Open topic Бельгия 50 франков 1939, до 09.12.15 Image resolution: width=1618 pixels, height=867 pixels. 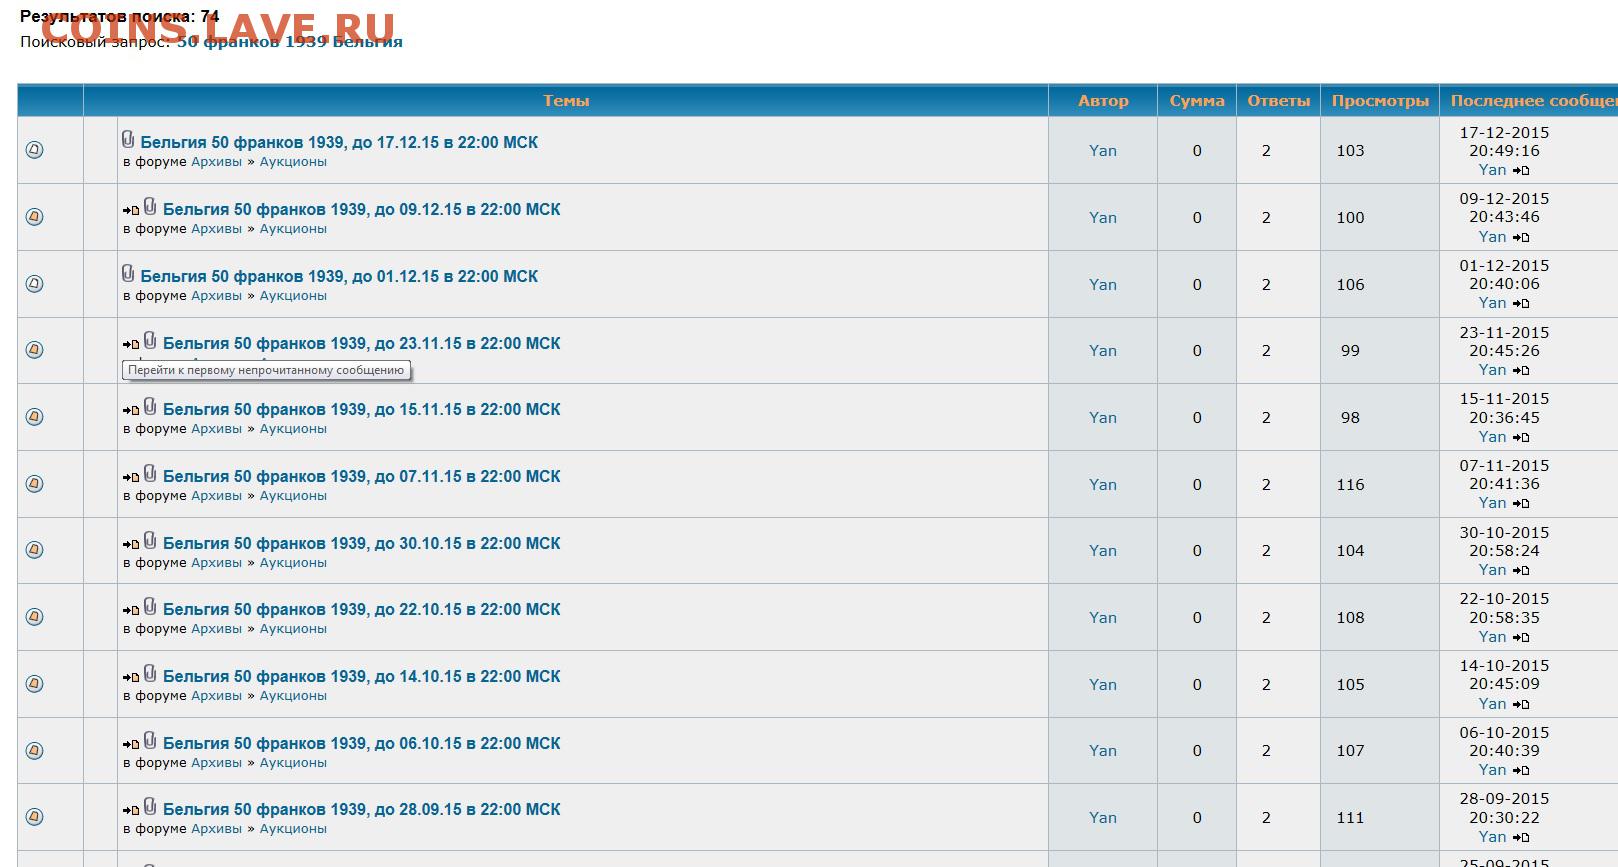(x=362, y=210)
